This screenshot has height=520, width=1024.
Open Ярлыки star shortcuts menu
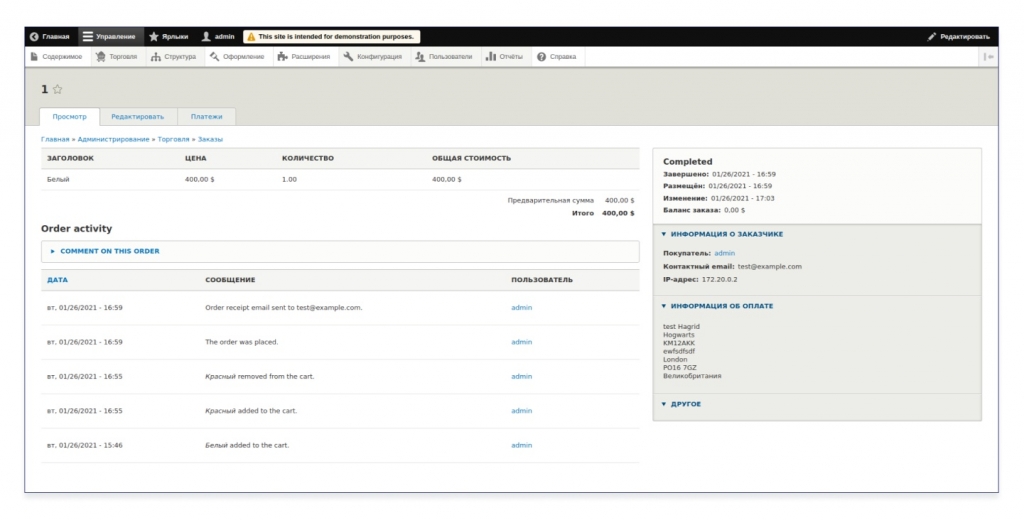(168, 37)
